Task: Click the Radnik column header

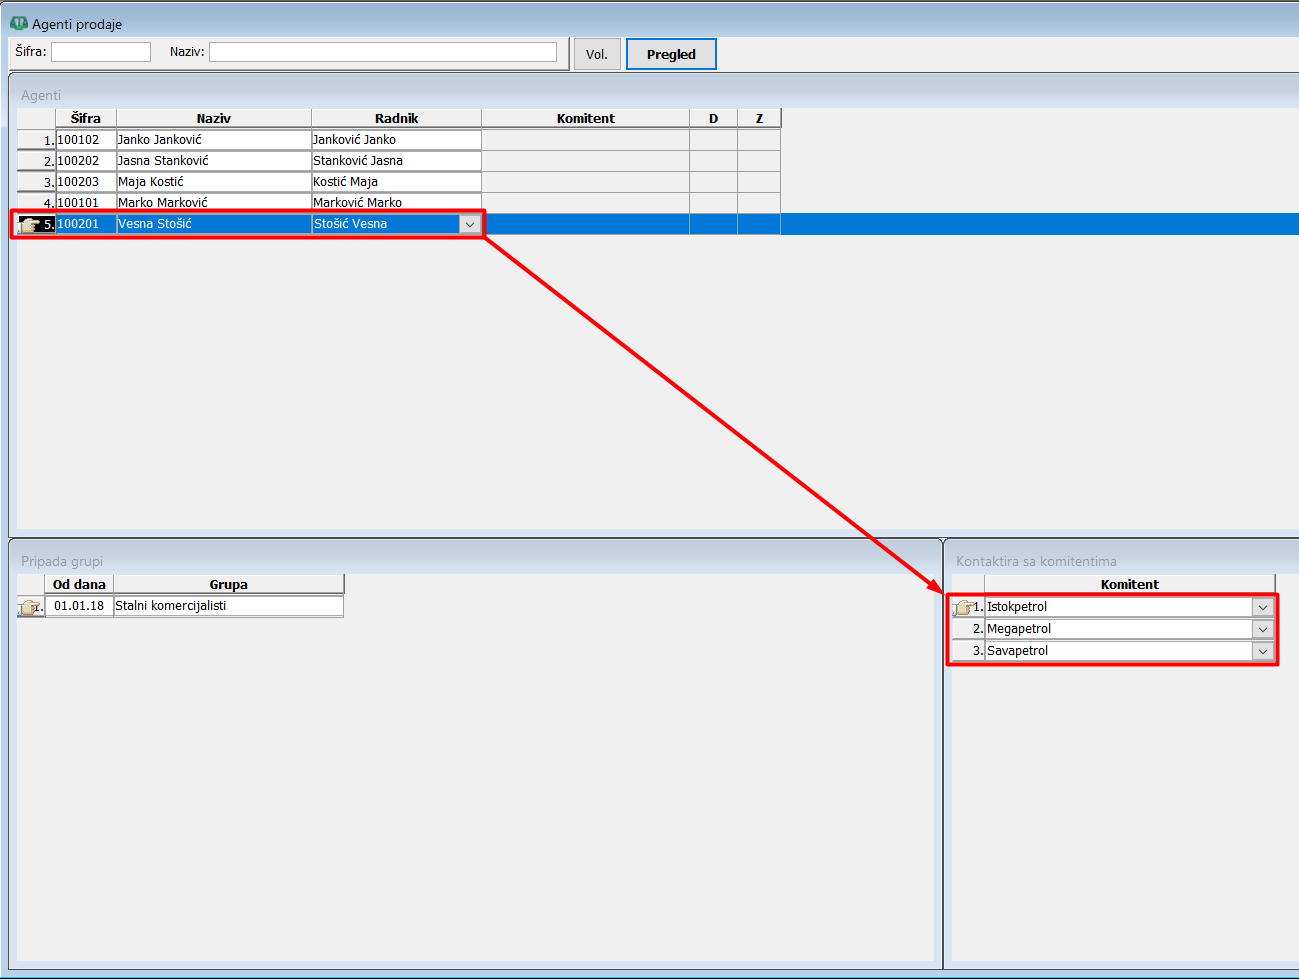Action: (x=397, y=118)
